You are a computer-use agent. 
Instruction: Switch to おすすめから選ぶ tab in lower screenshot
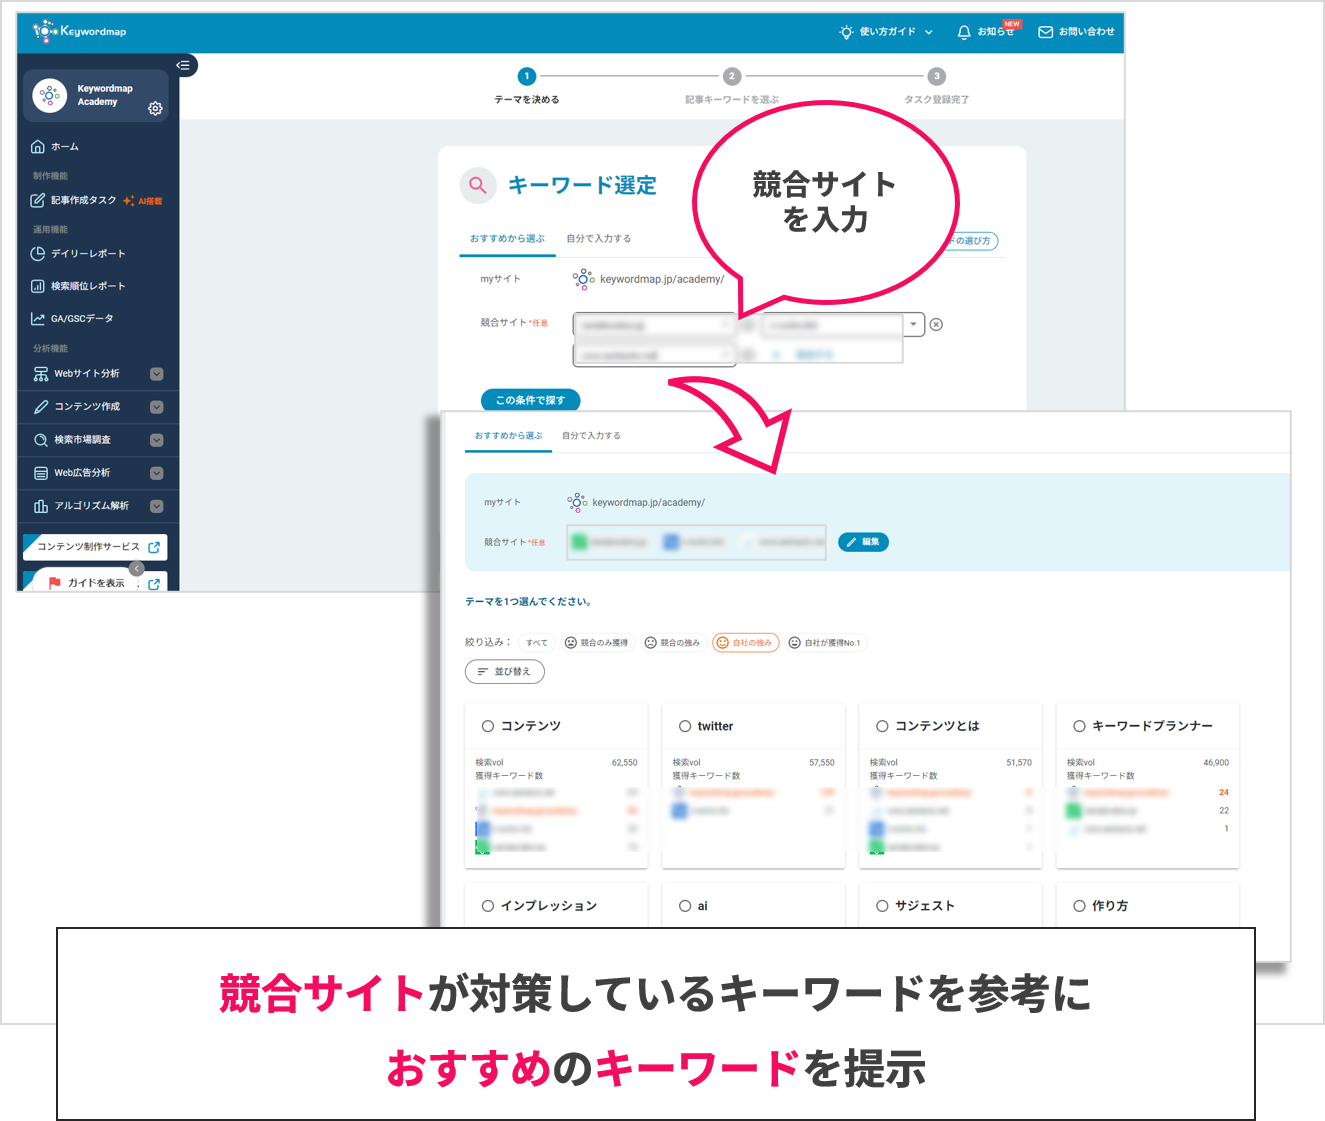coord(508,436)
